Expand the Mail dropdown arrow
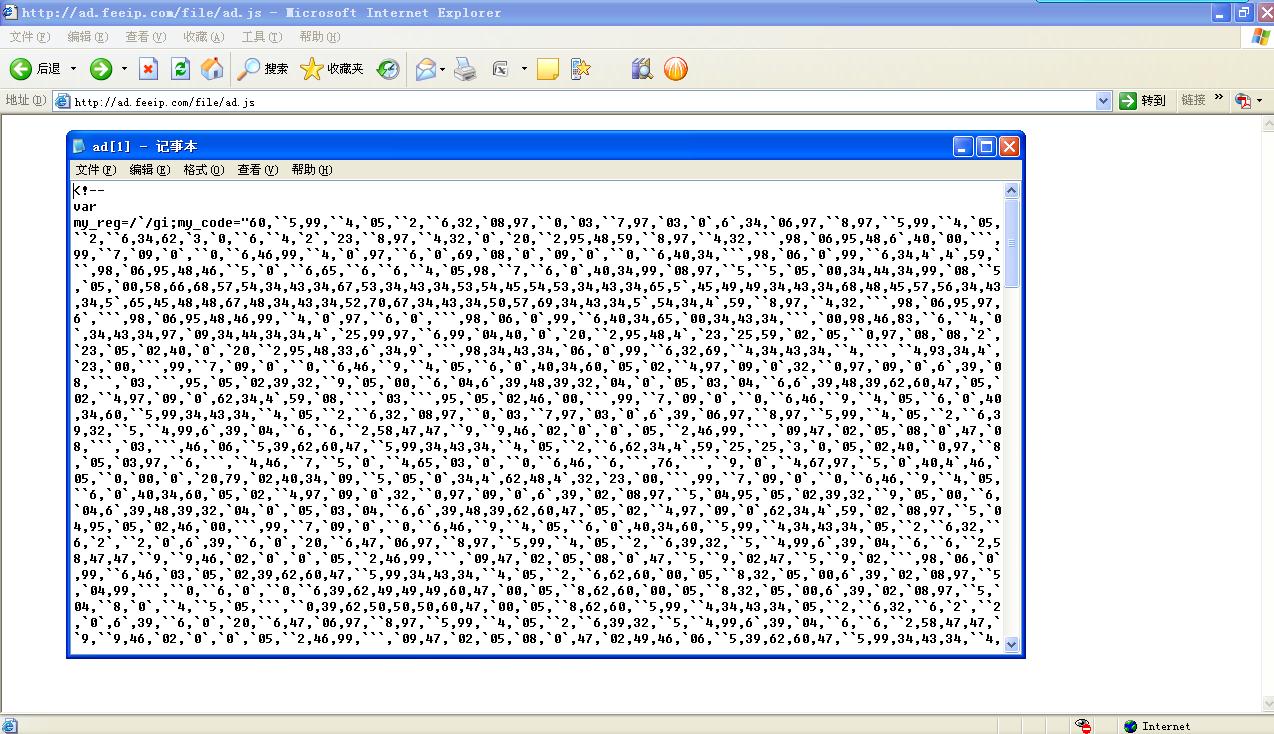Screen dimensions: 1274x734 [442, 69]
